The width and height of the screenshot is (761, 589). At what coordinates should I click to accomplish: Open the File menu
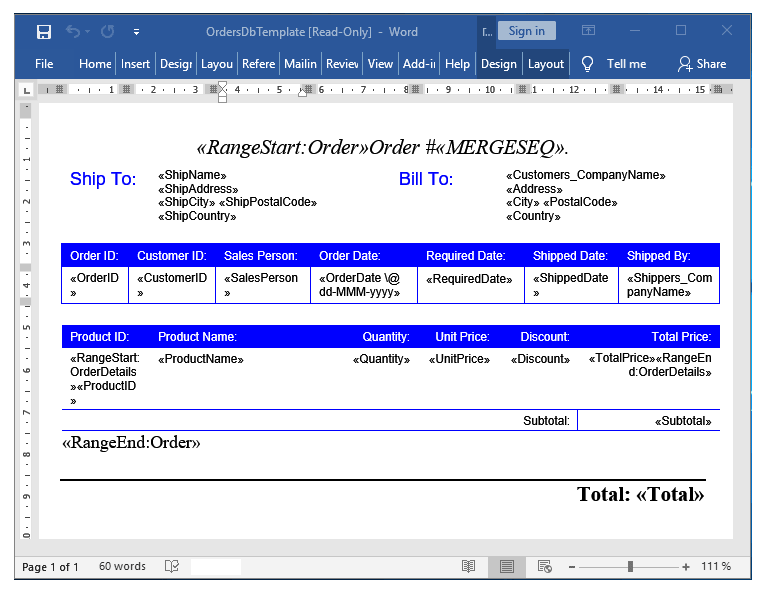click(x=44, y=64)
